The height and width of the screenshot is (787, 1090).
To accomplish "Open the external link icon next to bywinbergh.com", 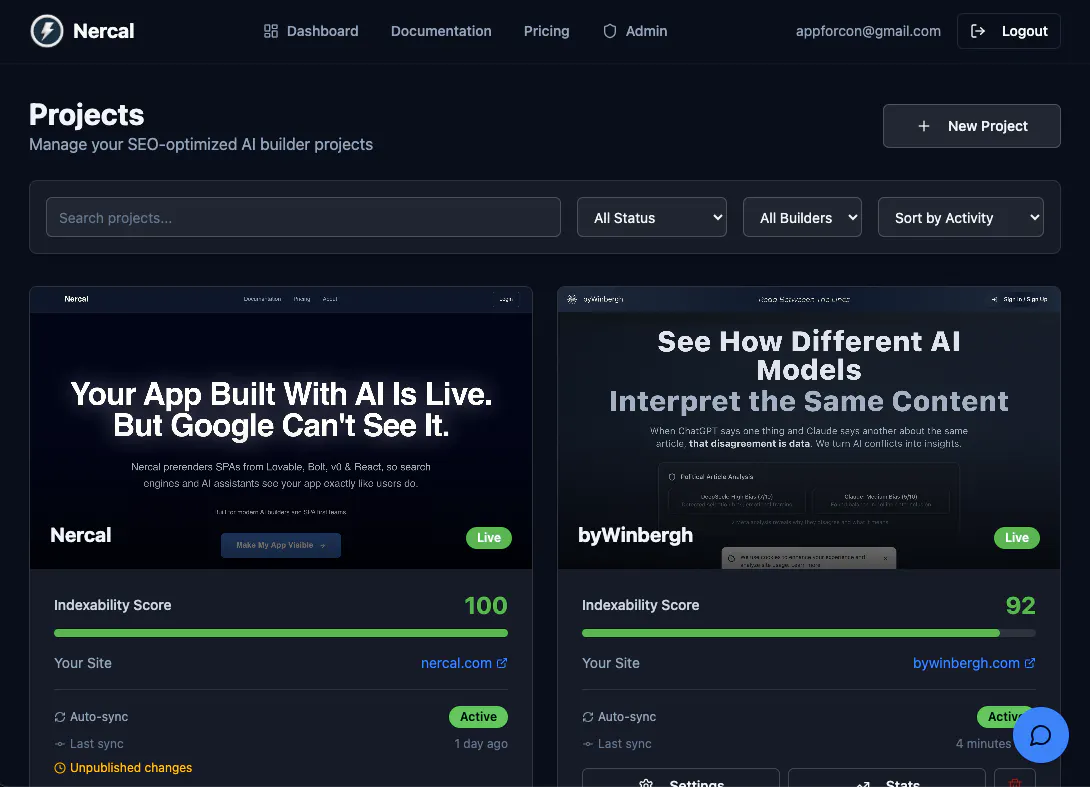I will (1030, 663).
